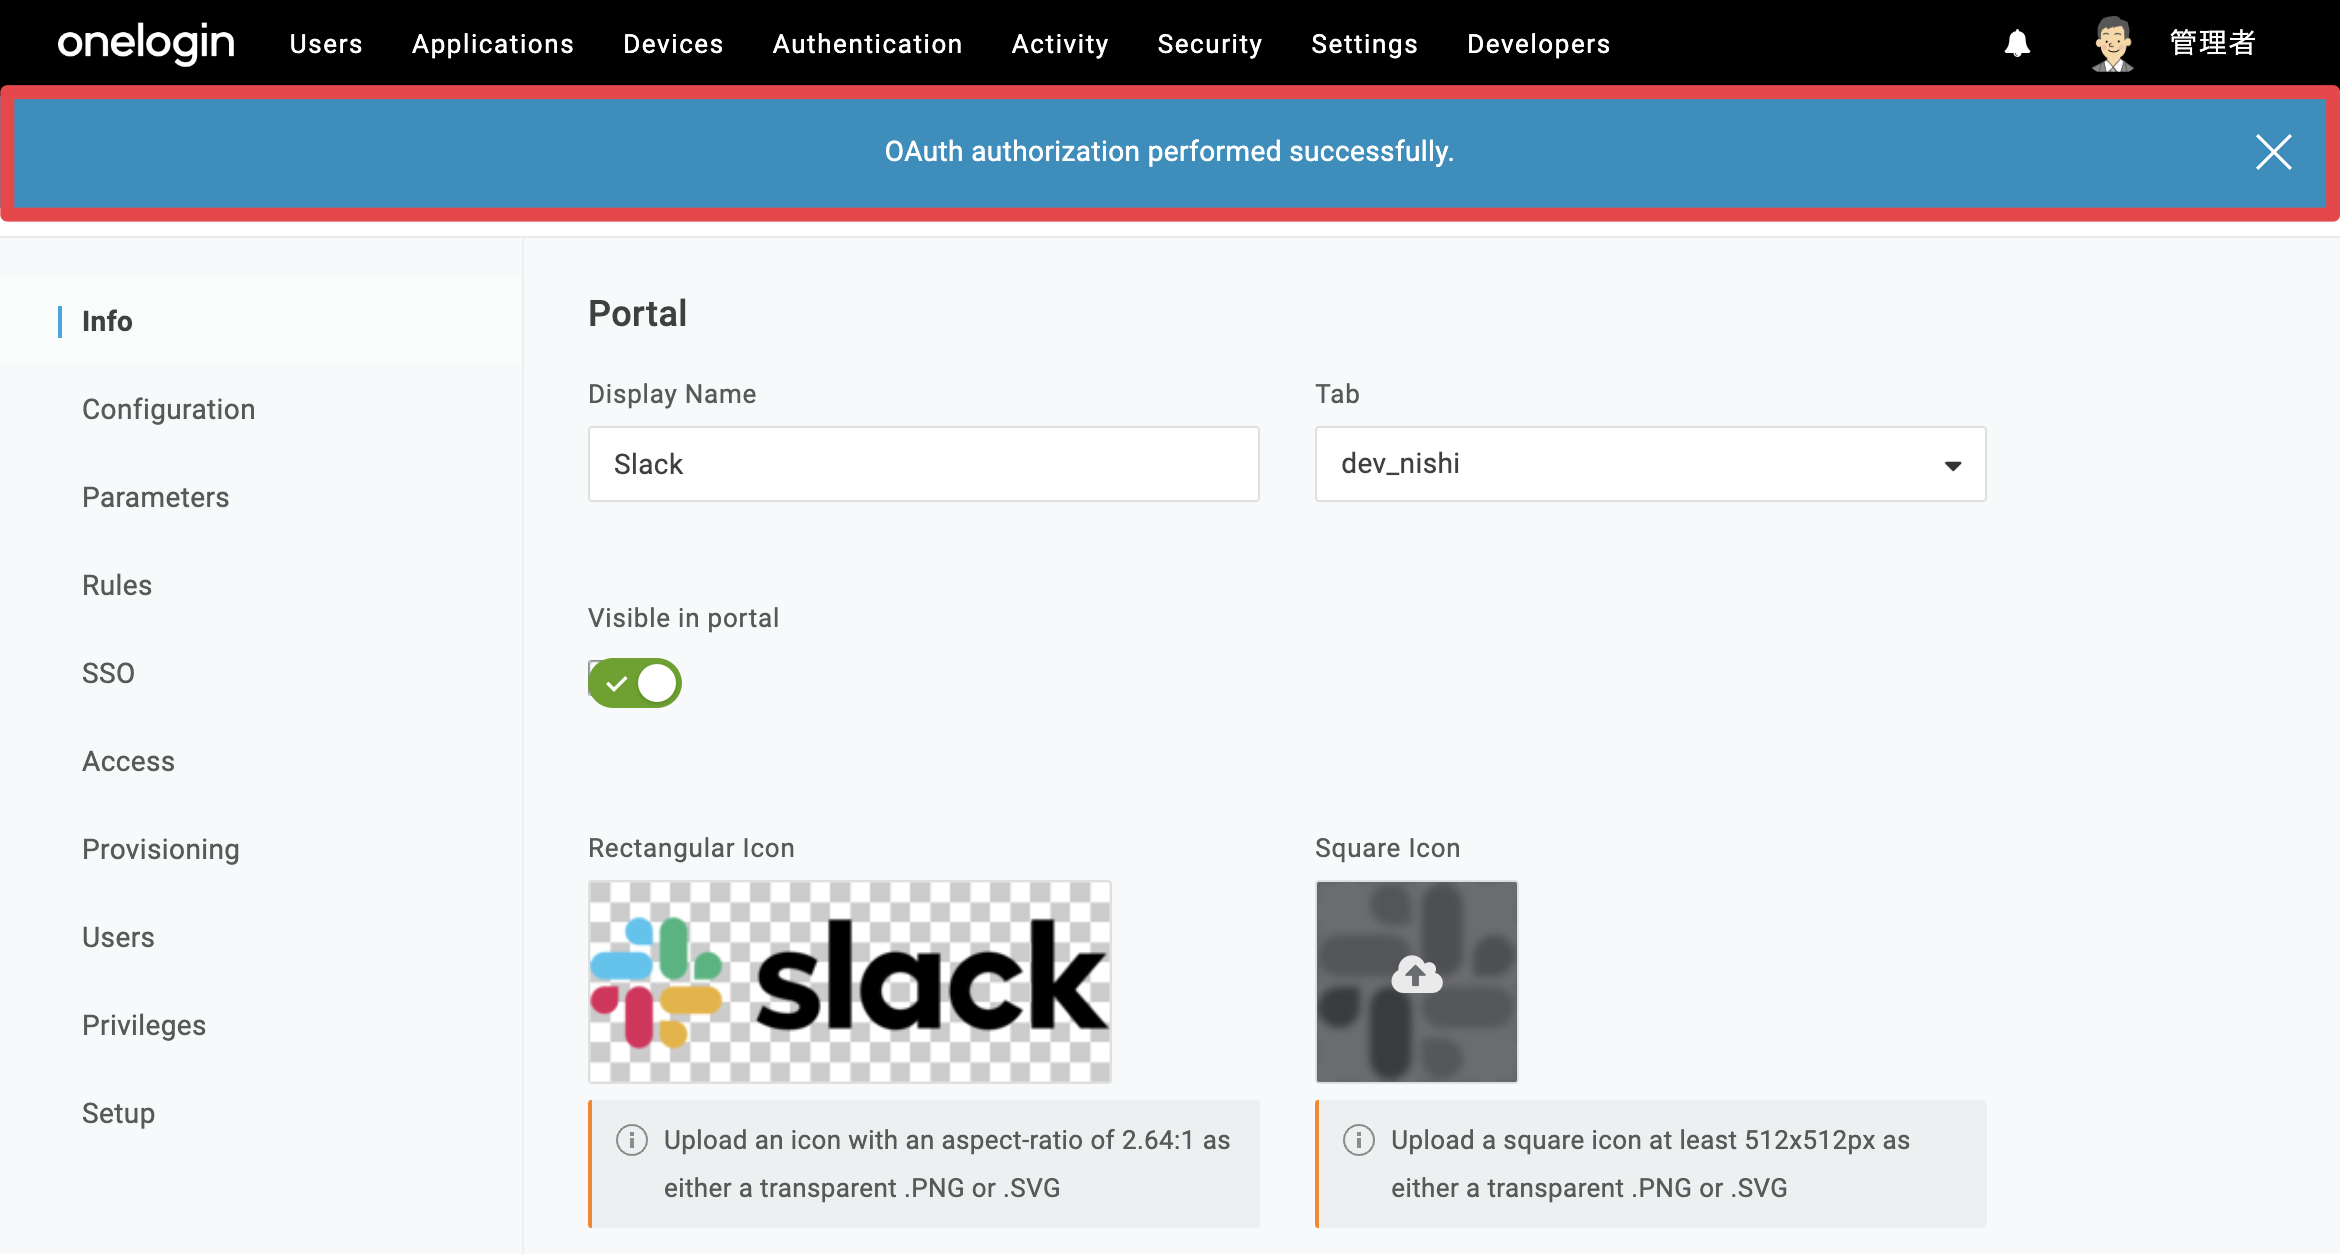Image resolution: width=2340 pixels, height=1254 pixels.
Task: Select the Info sidebar tab
Action: click(261, 321)
